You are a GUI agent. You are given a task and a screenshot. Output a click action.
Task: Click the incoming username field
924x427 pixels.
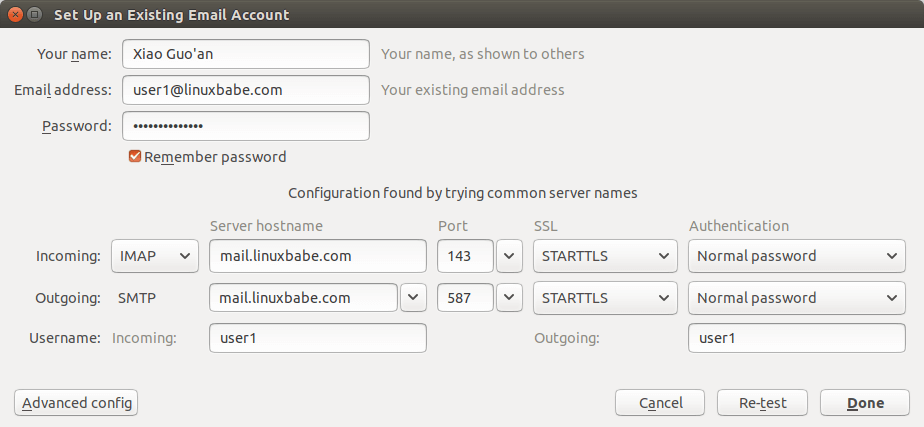coord(317,338)
